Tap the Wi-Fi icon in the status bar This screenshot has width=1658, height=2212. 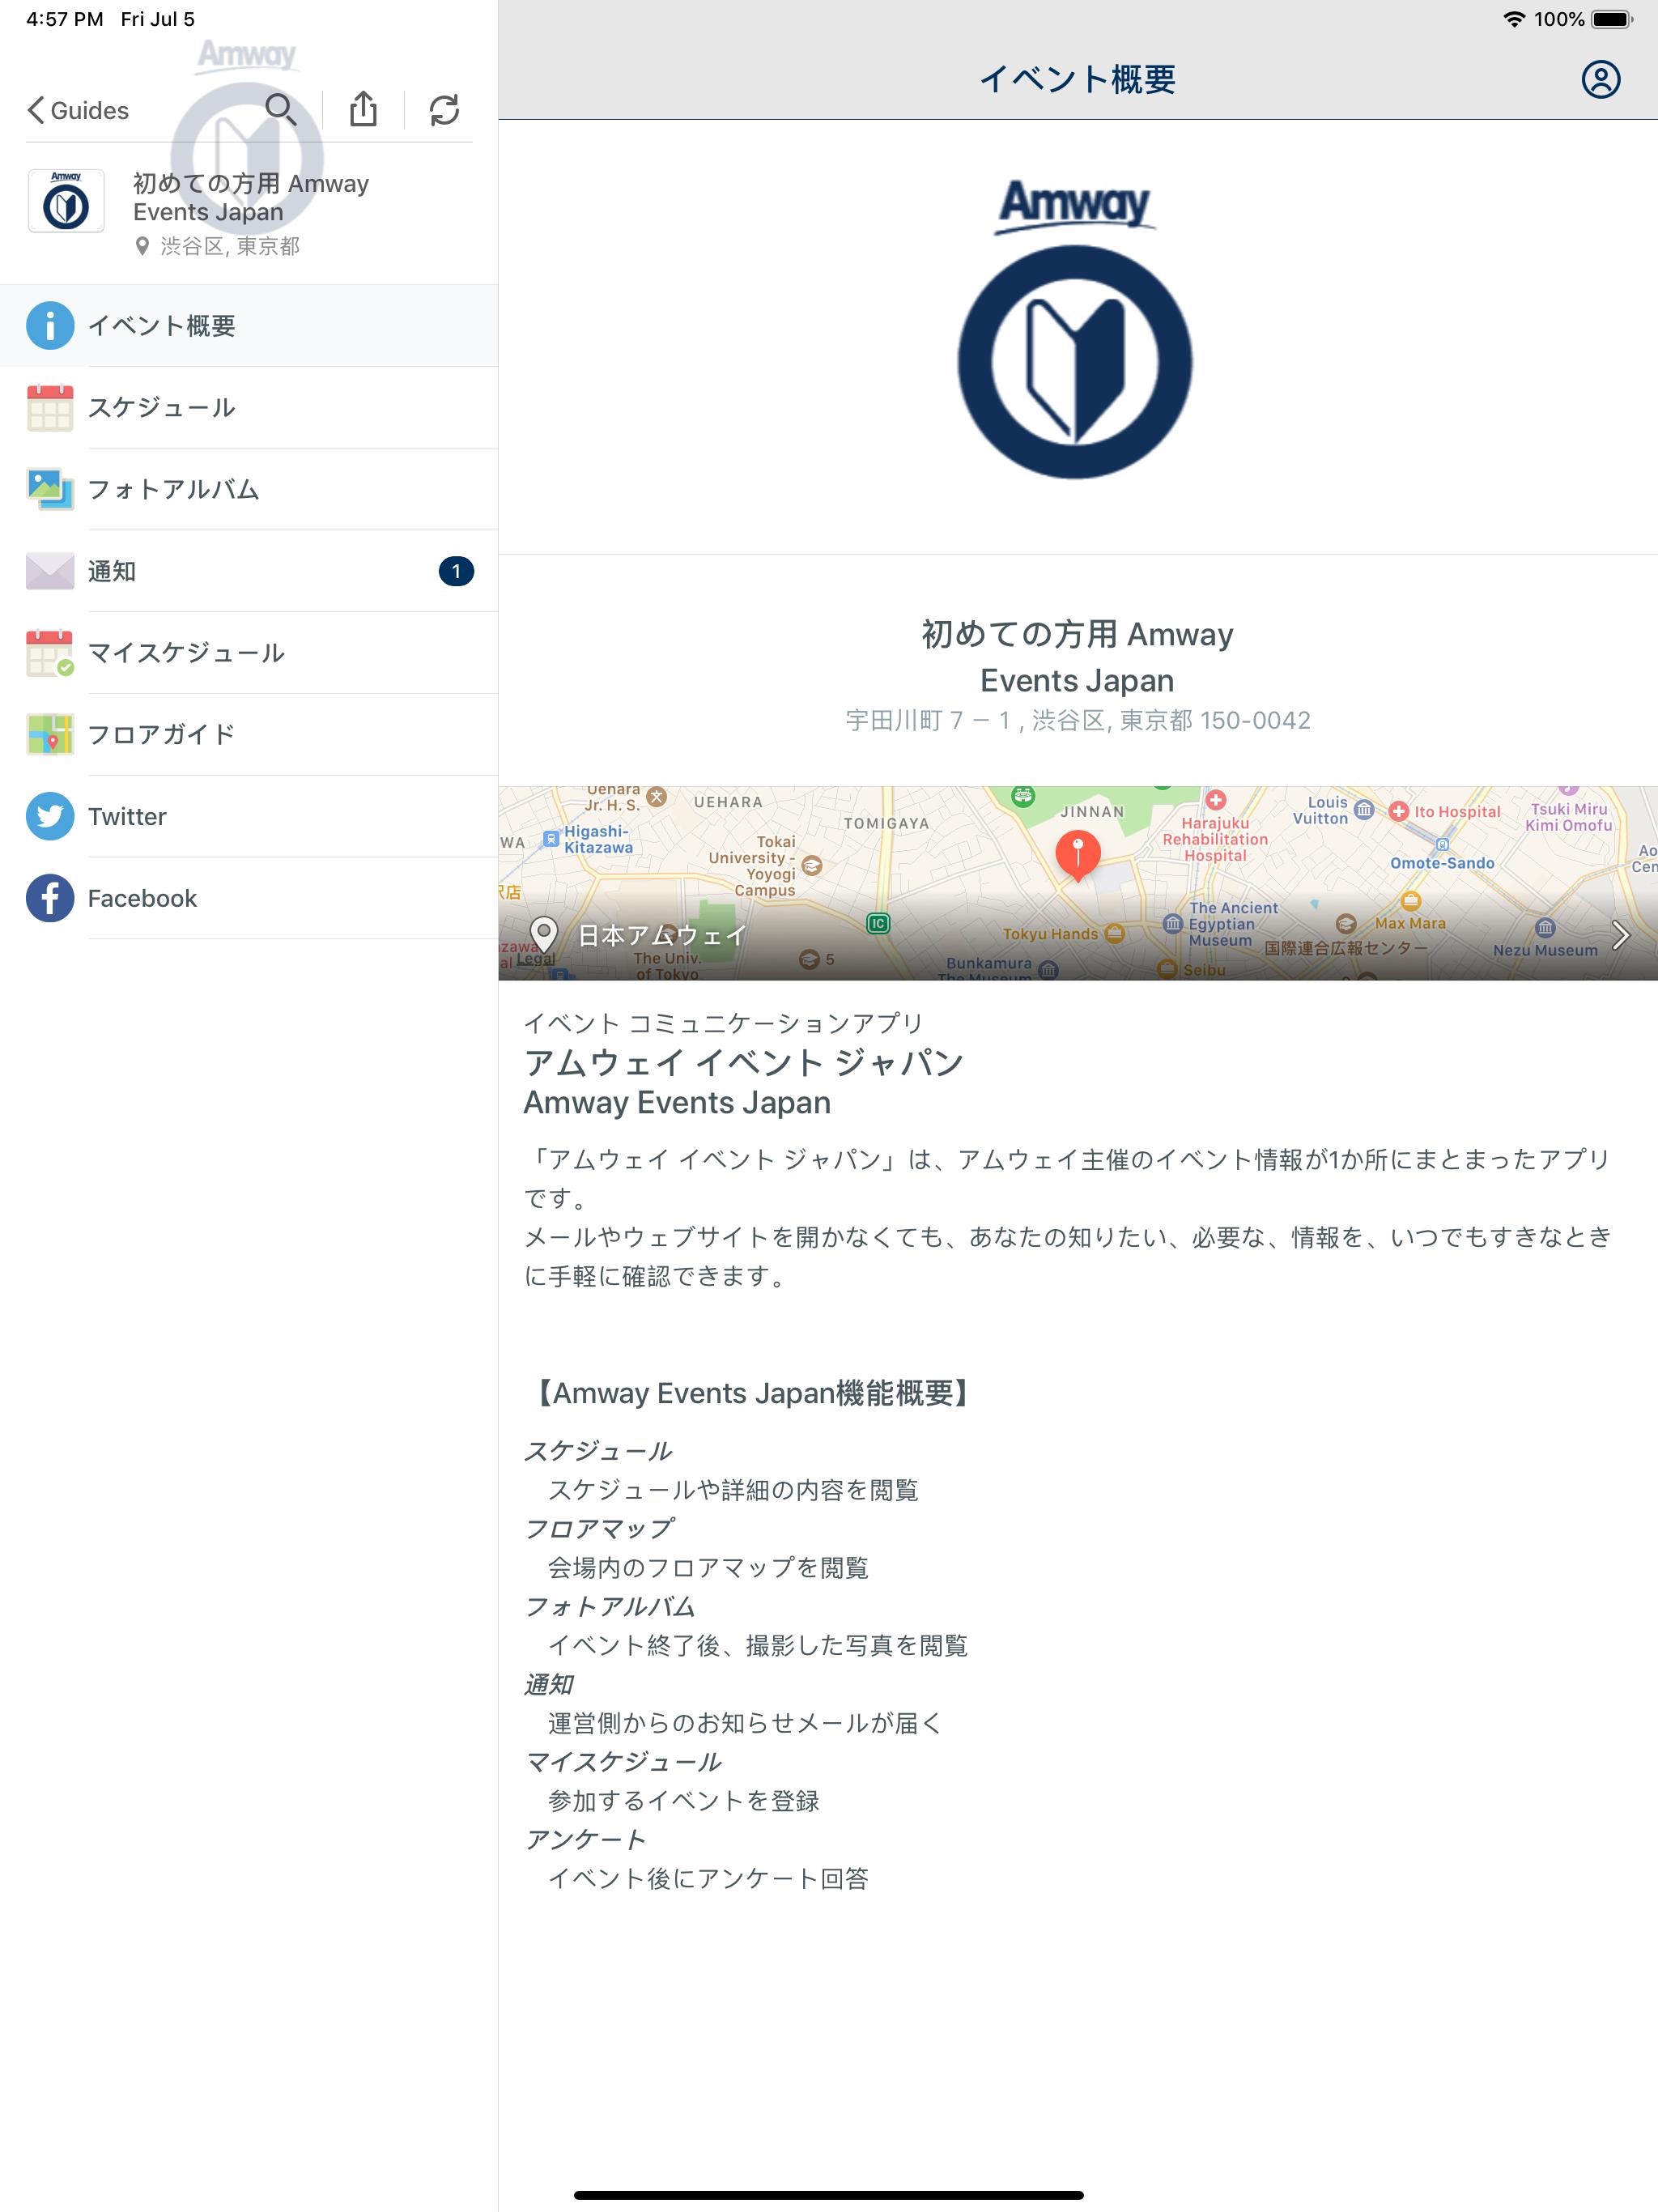tap(1514, 19)
